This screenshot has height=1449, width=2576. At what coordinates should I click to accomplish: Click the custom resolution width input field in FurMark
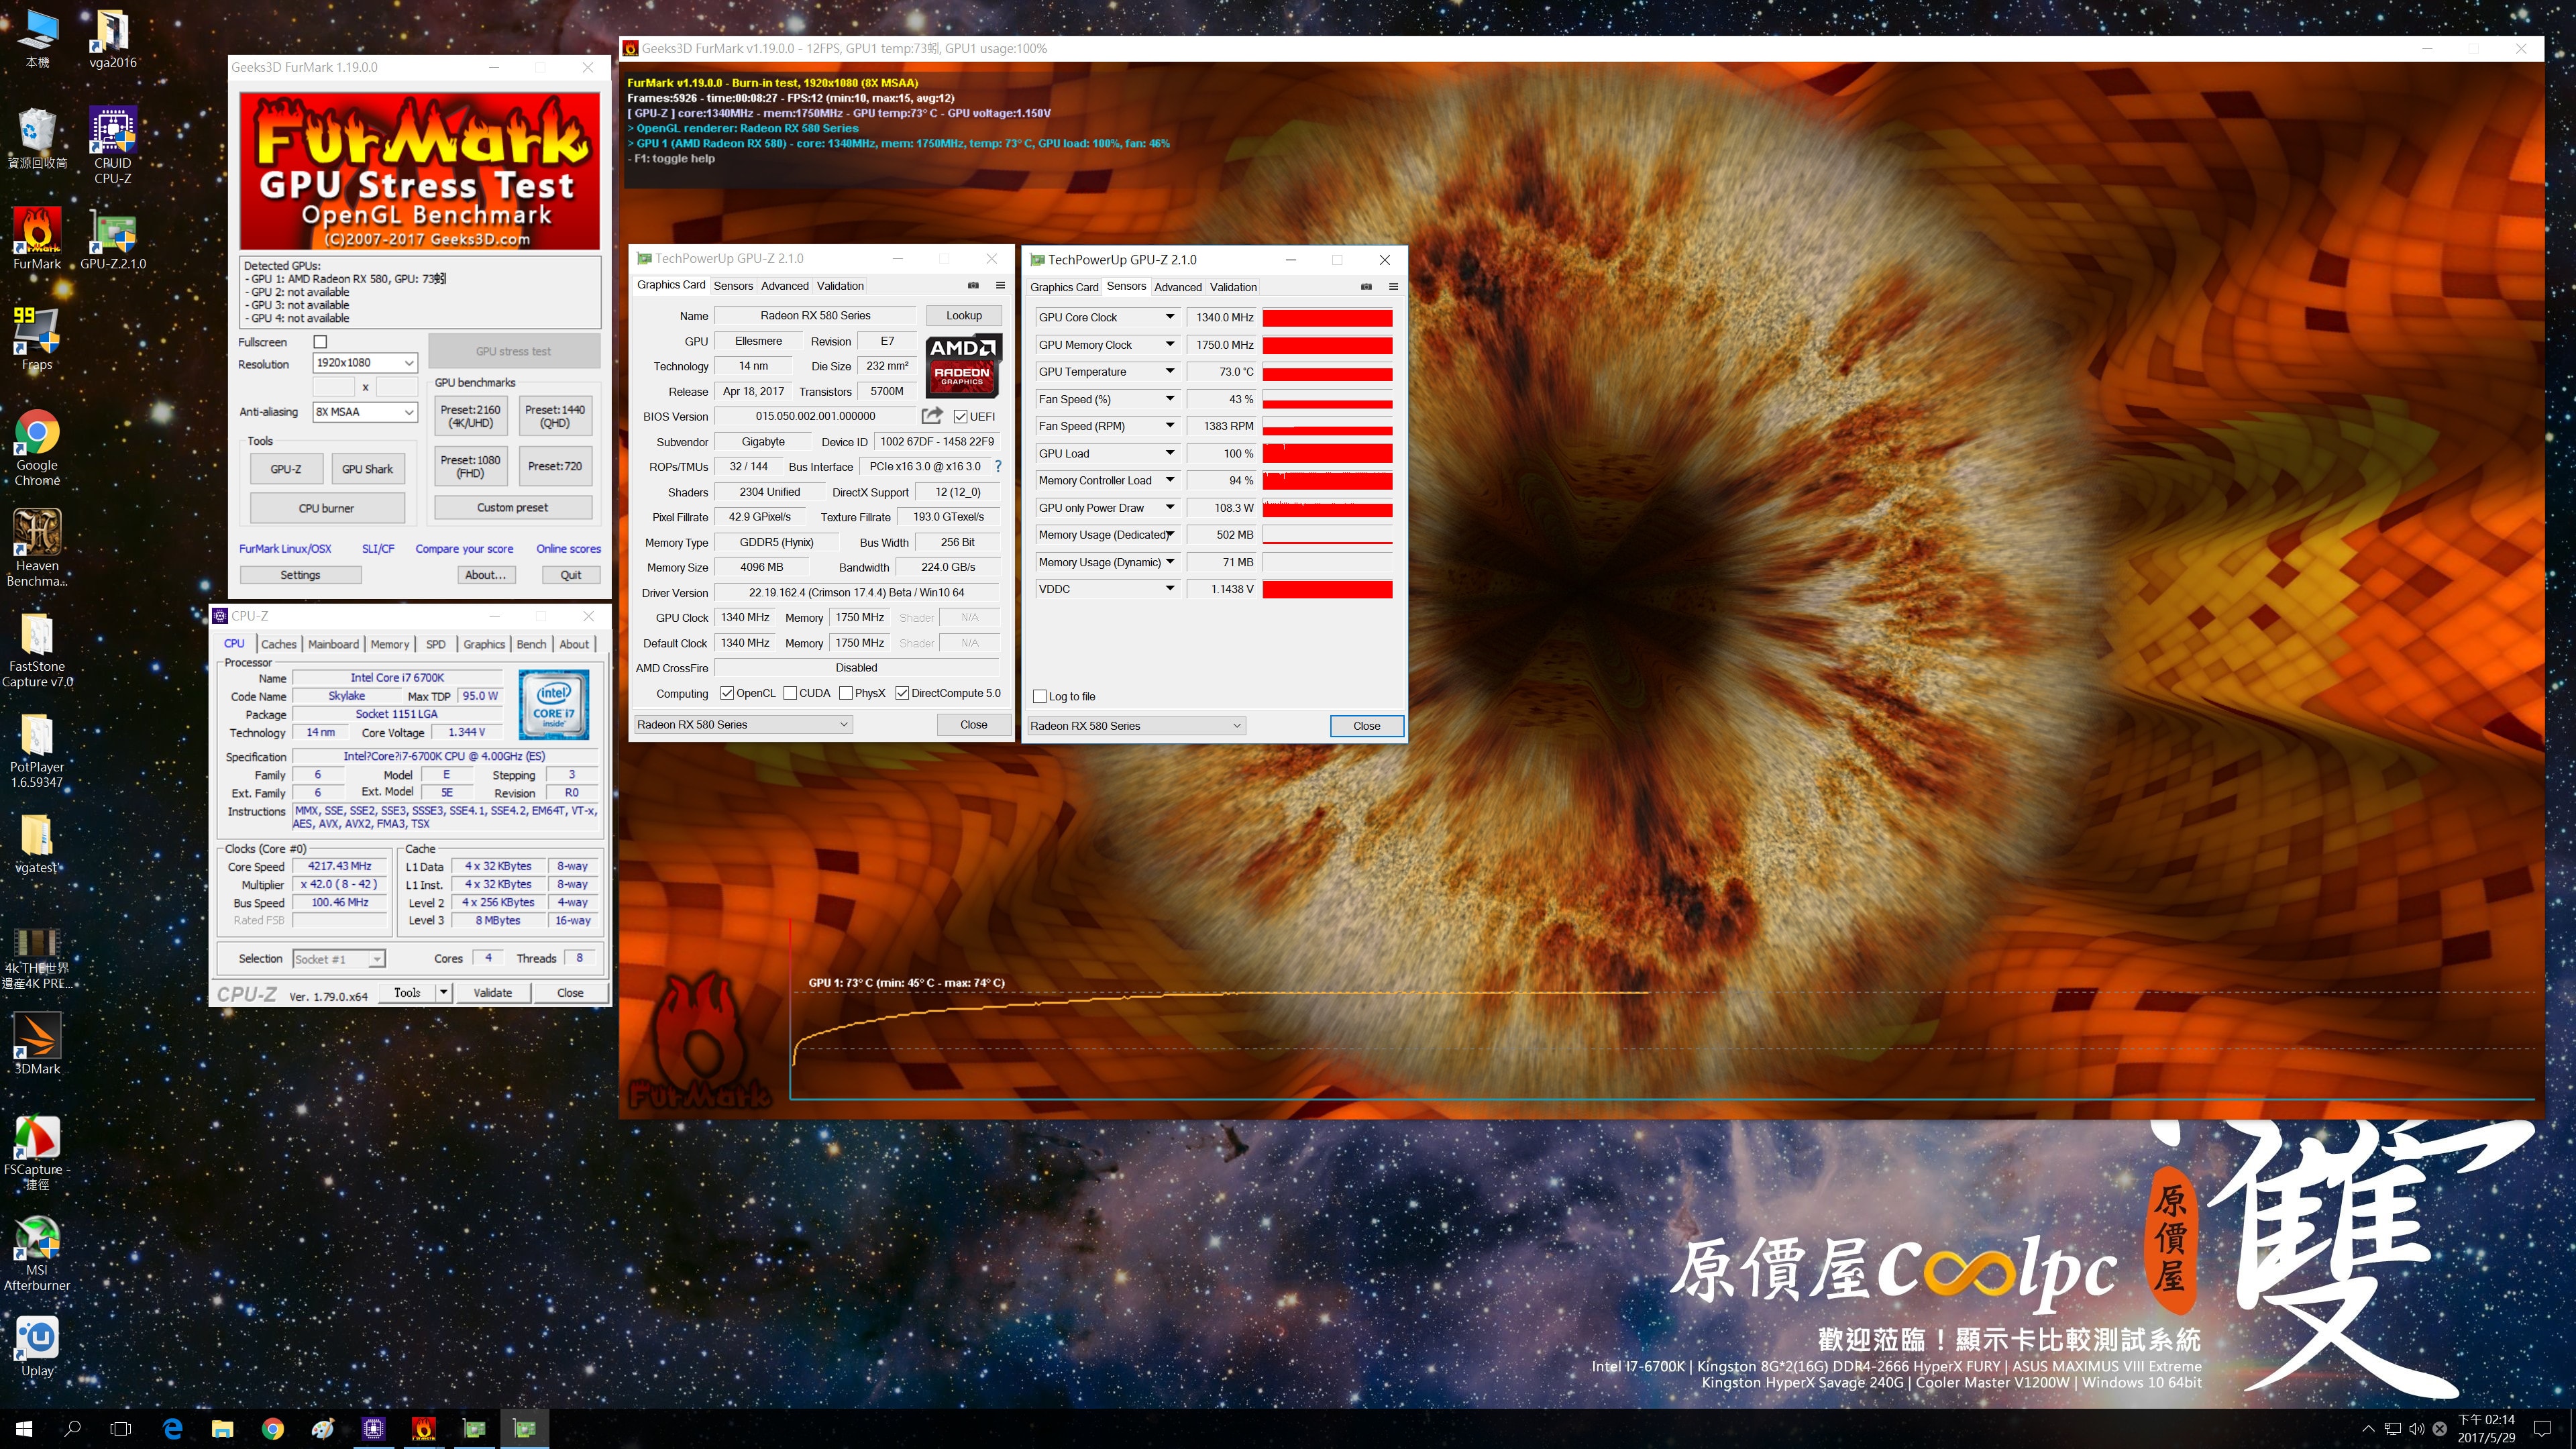tap(334, 387)
